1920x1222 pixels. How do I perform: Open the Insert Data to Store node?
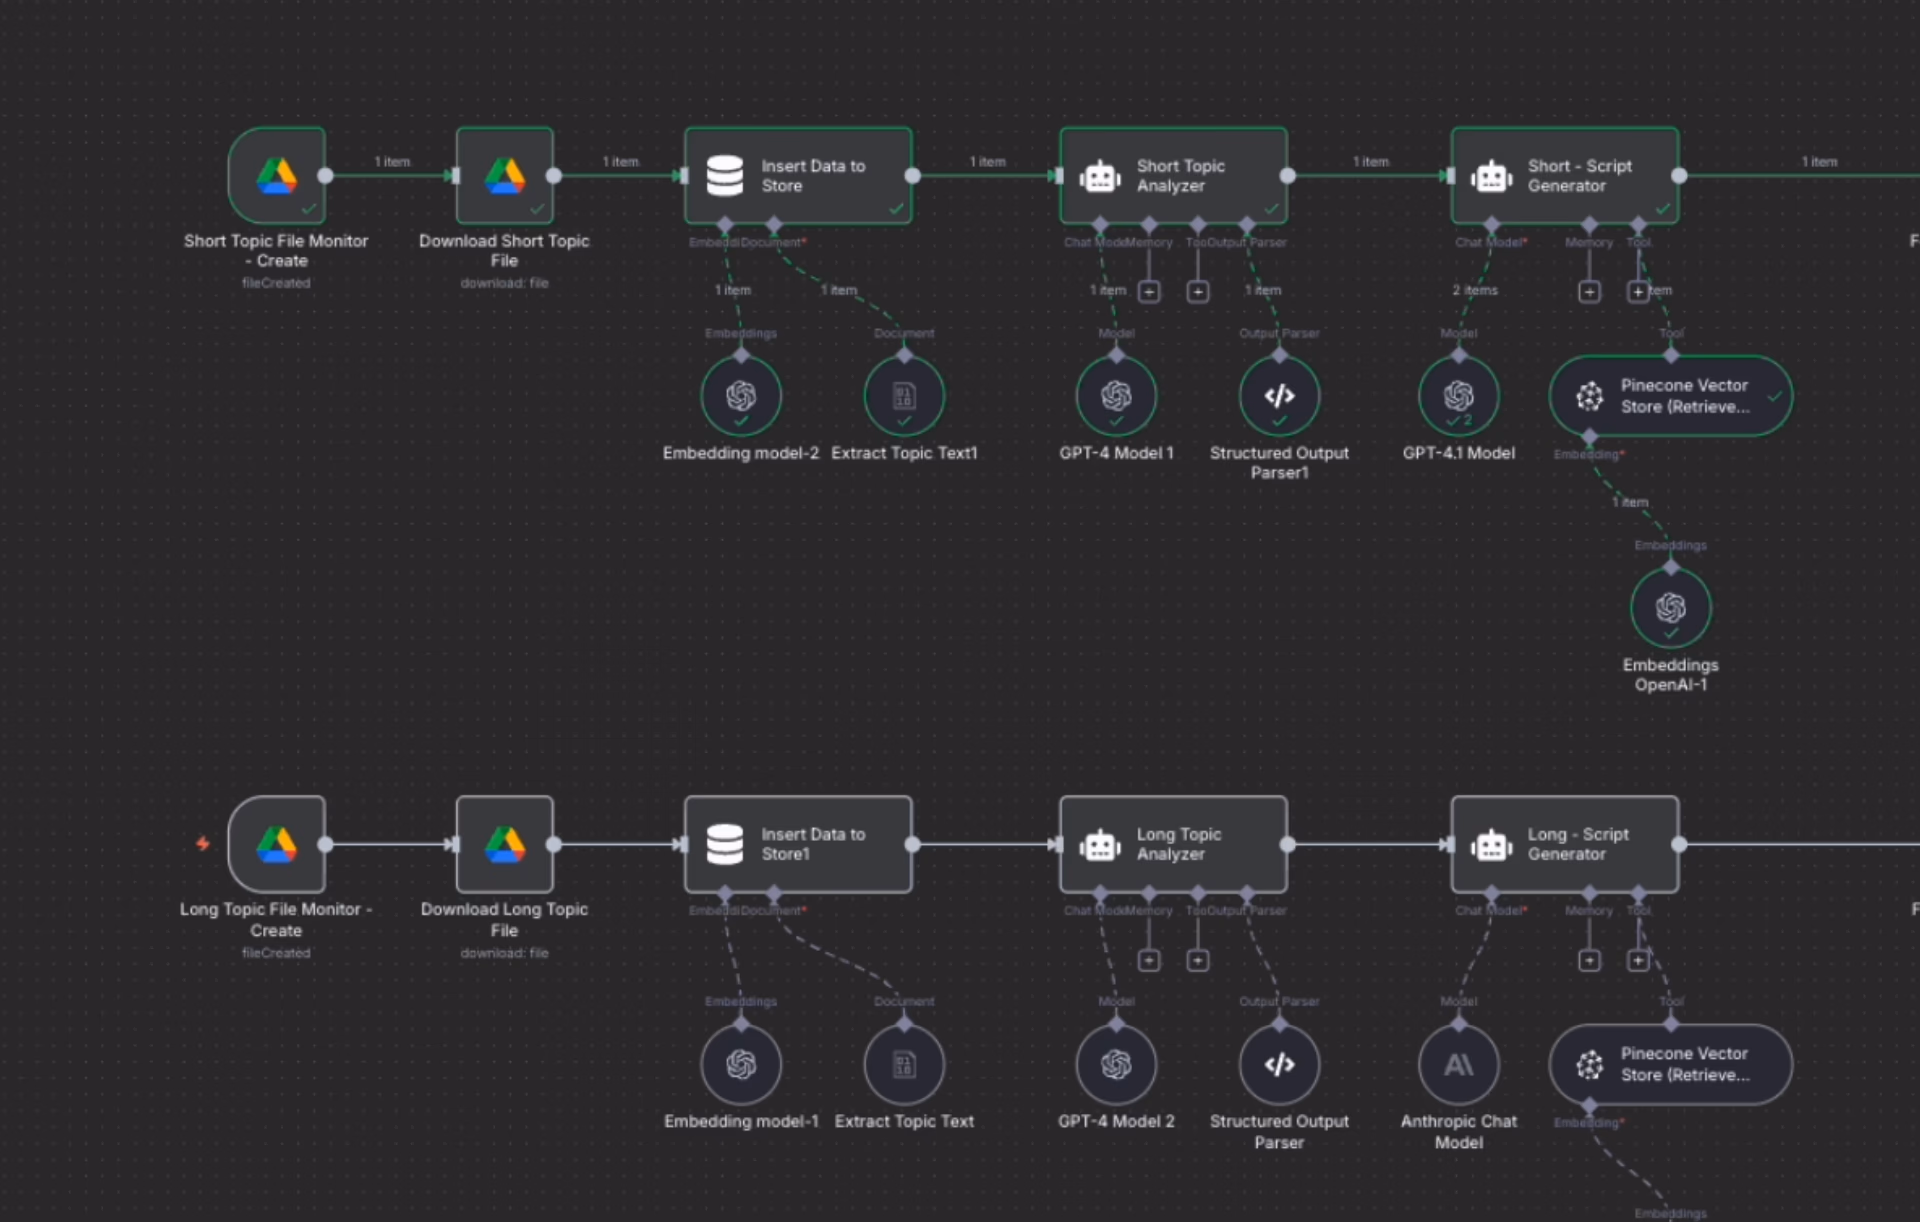click(x=798, y=175)
